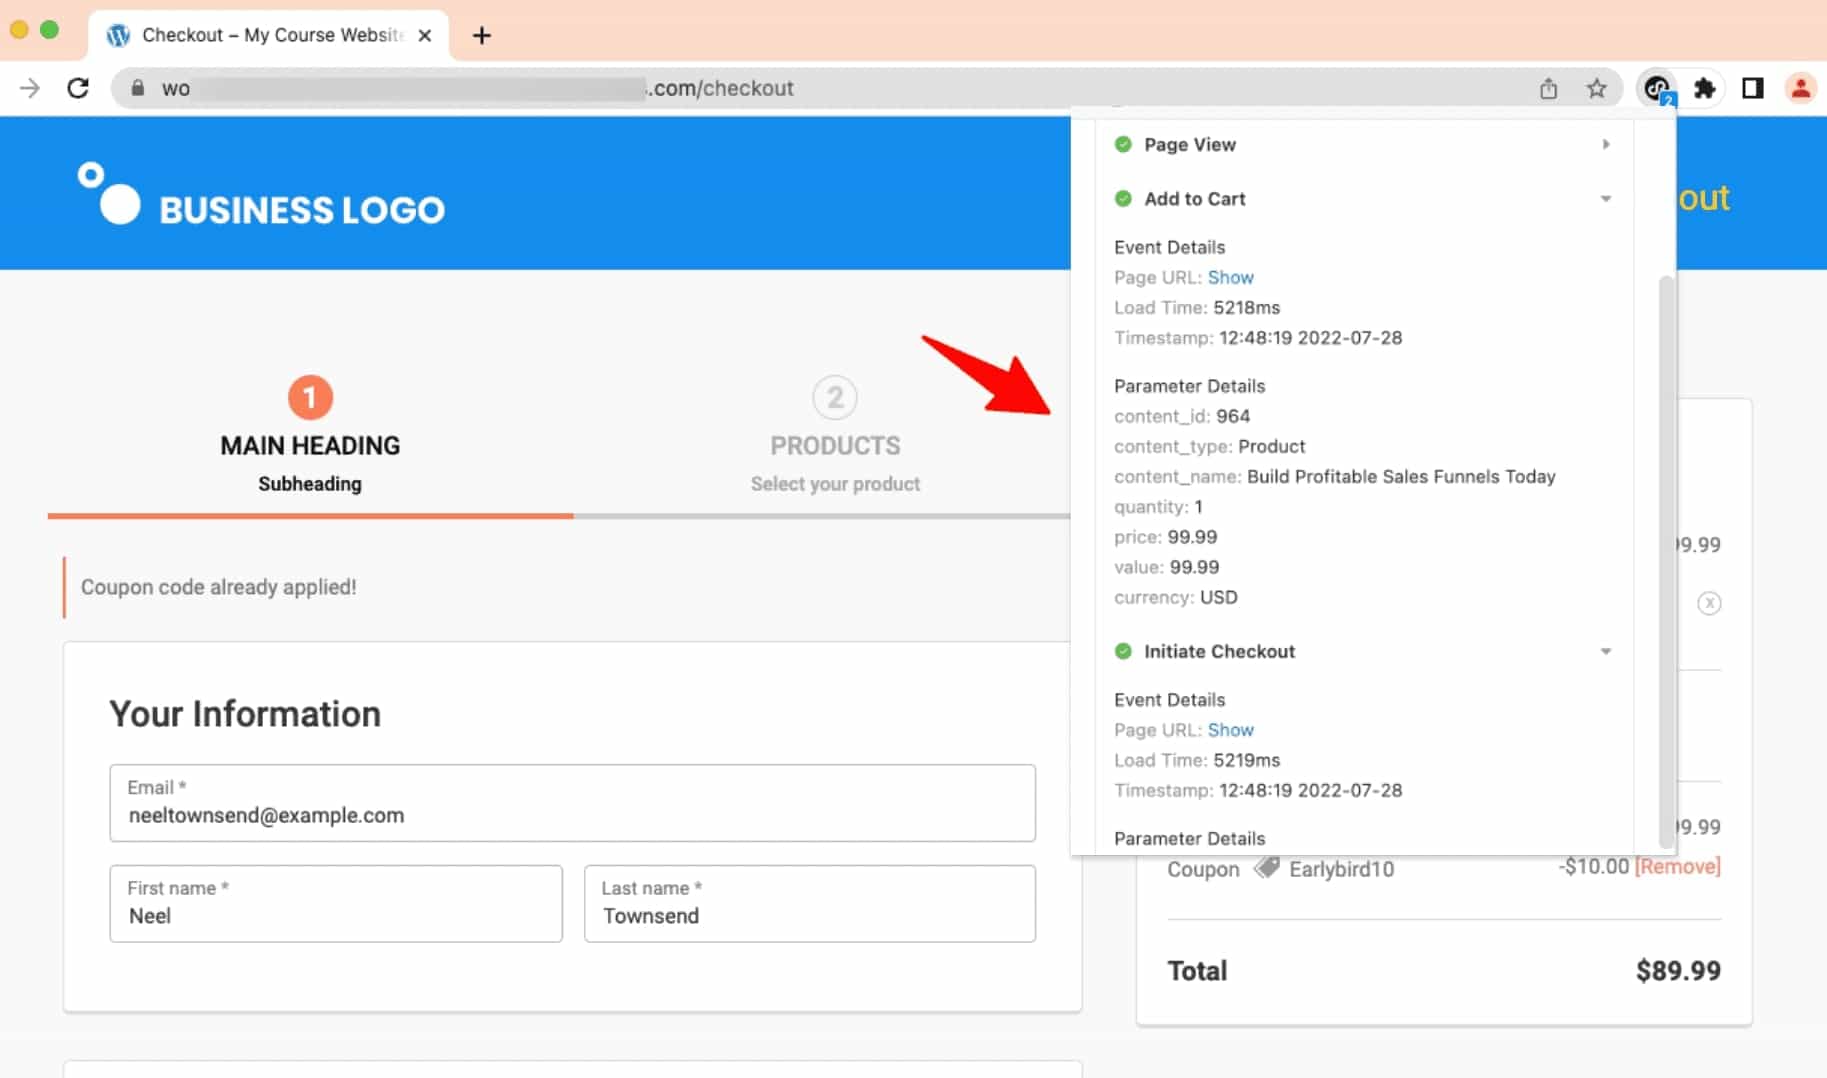Click the Last name input field

[809, 903]
